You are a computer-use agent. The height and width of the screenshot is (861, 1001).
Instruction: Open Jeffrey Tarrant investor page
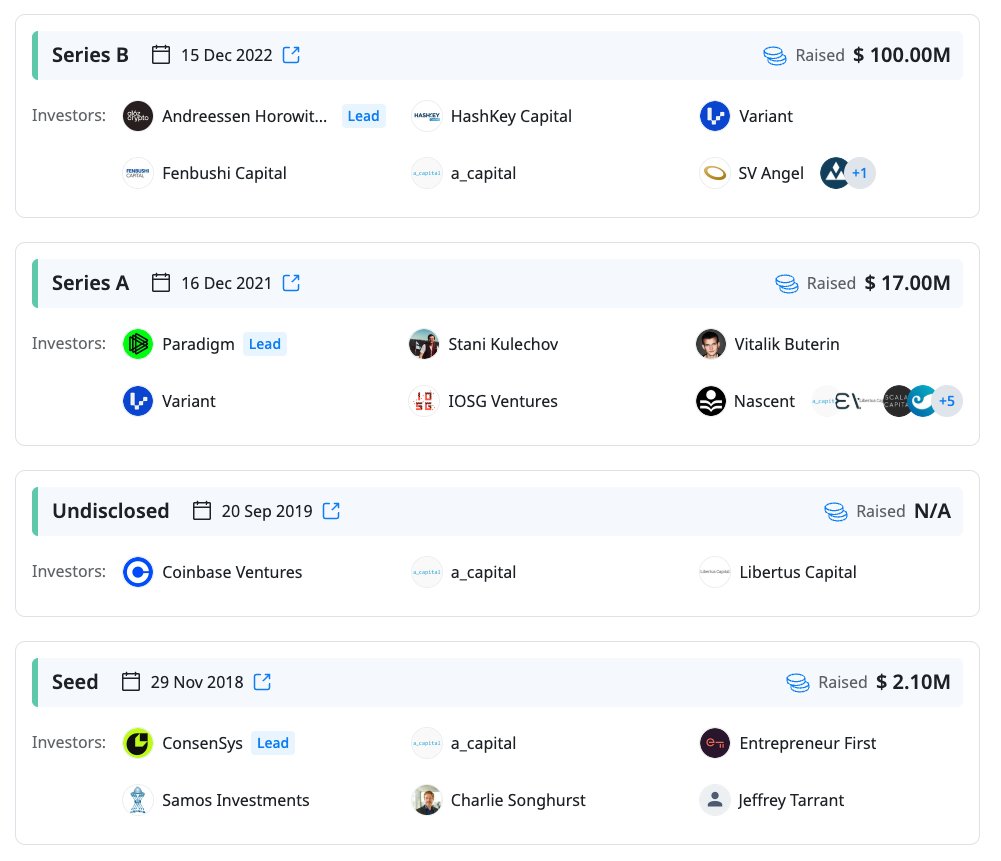[791, 800]
